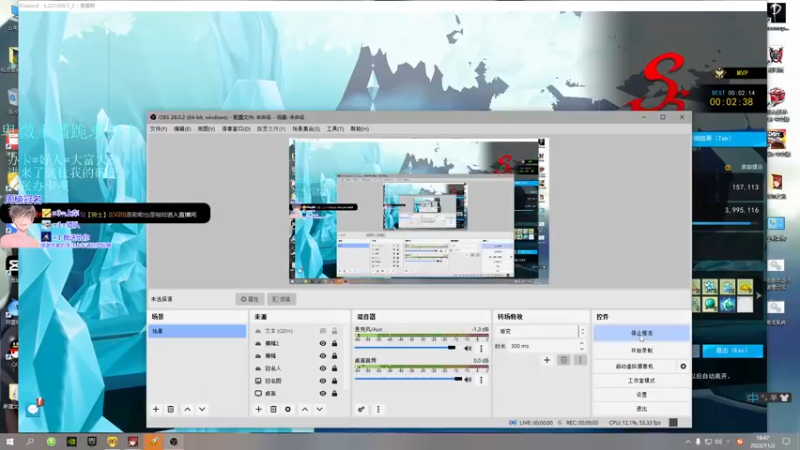This screenshot has height=450, width=800.
Task: Open the transition type dropdown in 转场特效
Action: coord(541,331)
